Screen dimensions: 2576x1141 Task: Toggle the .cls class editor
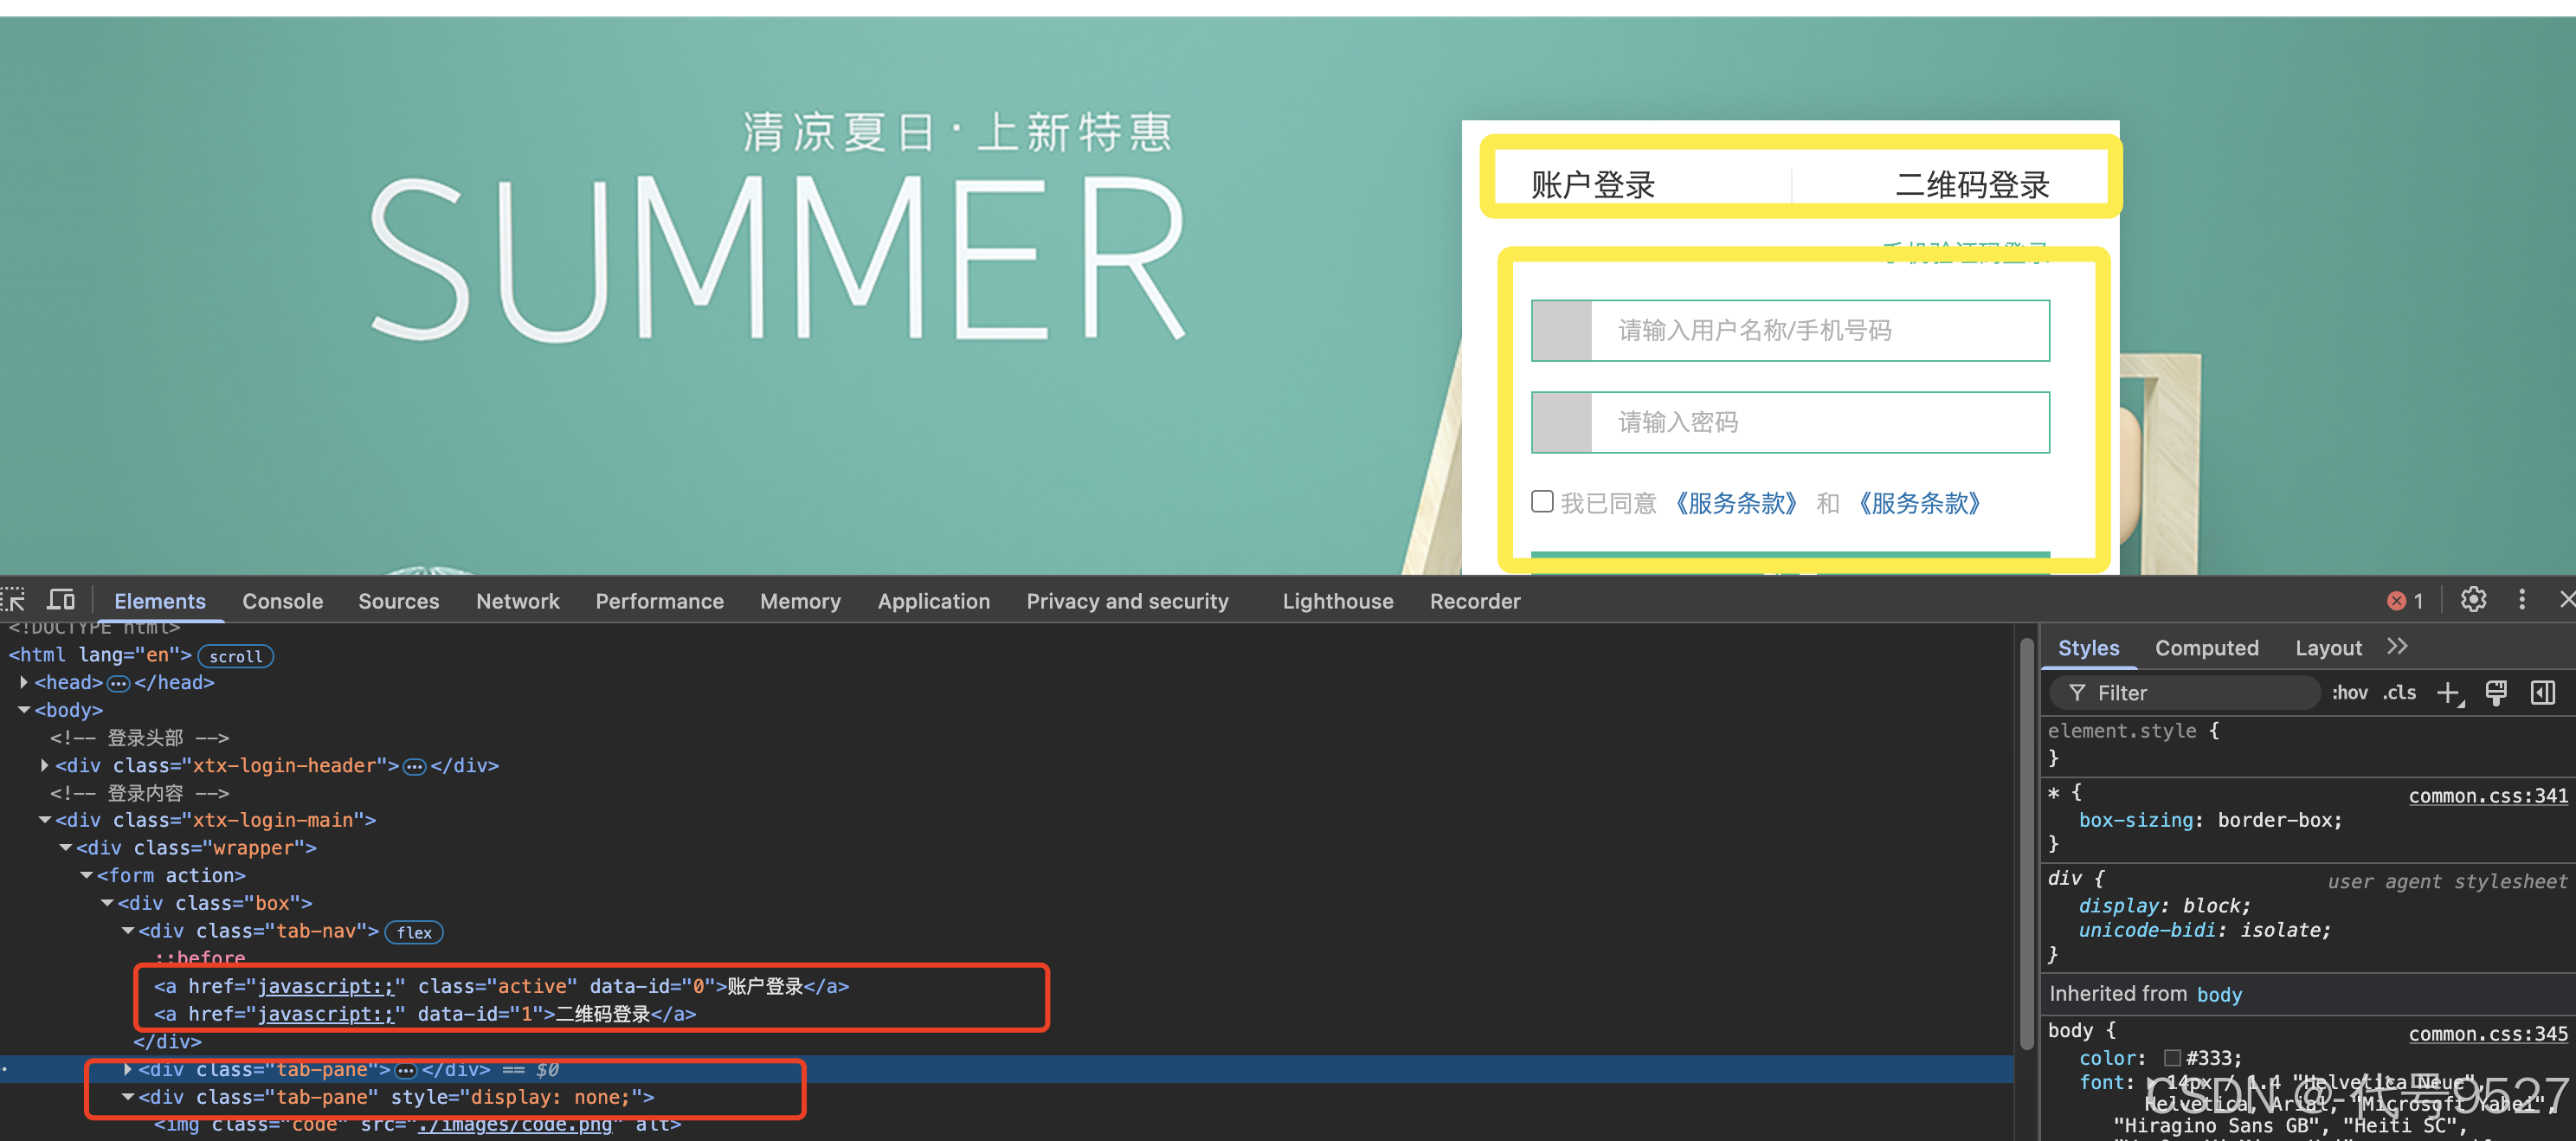coord(2399,693)
